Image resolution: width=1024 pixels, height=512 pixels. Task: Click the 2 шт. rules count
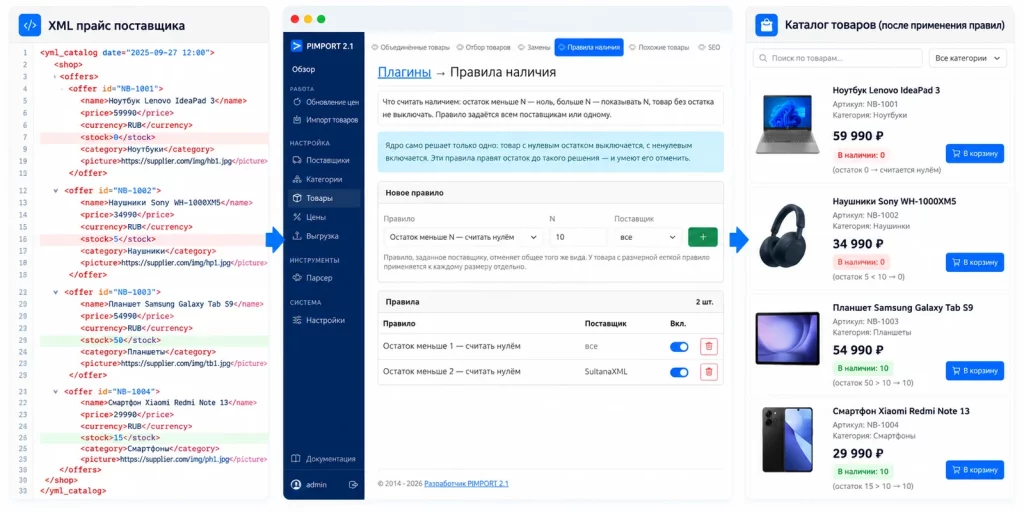coord(705,302)
